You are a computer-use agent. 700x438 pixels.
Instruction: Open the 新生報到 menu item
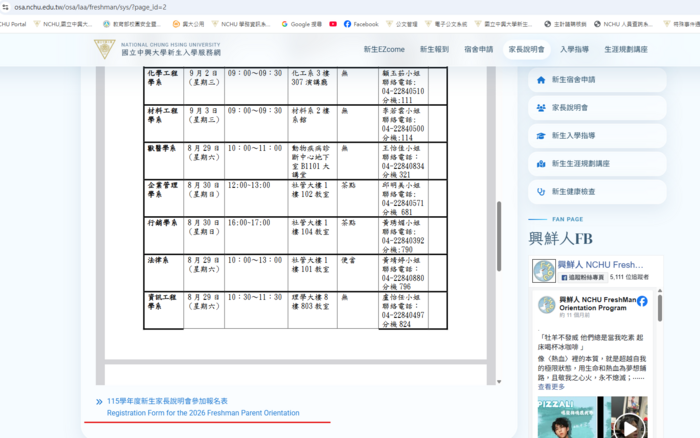click(x=434, y=50)
